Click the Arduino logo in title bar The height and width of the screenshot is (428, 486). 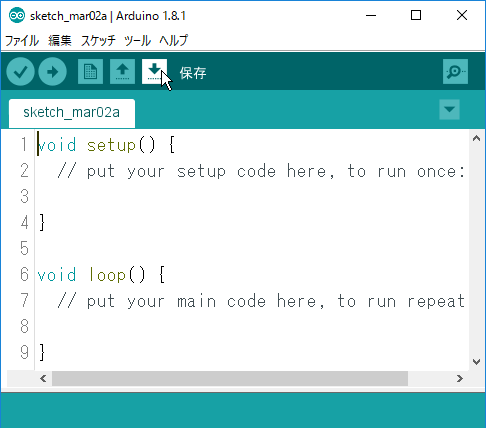pyautogui.click(x=17, y=15)
